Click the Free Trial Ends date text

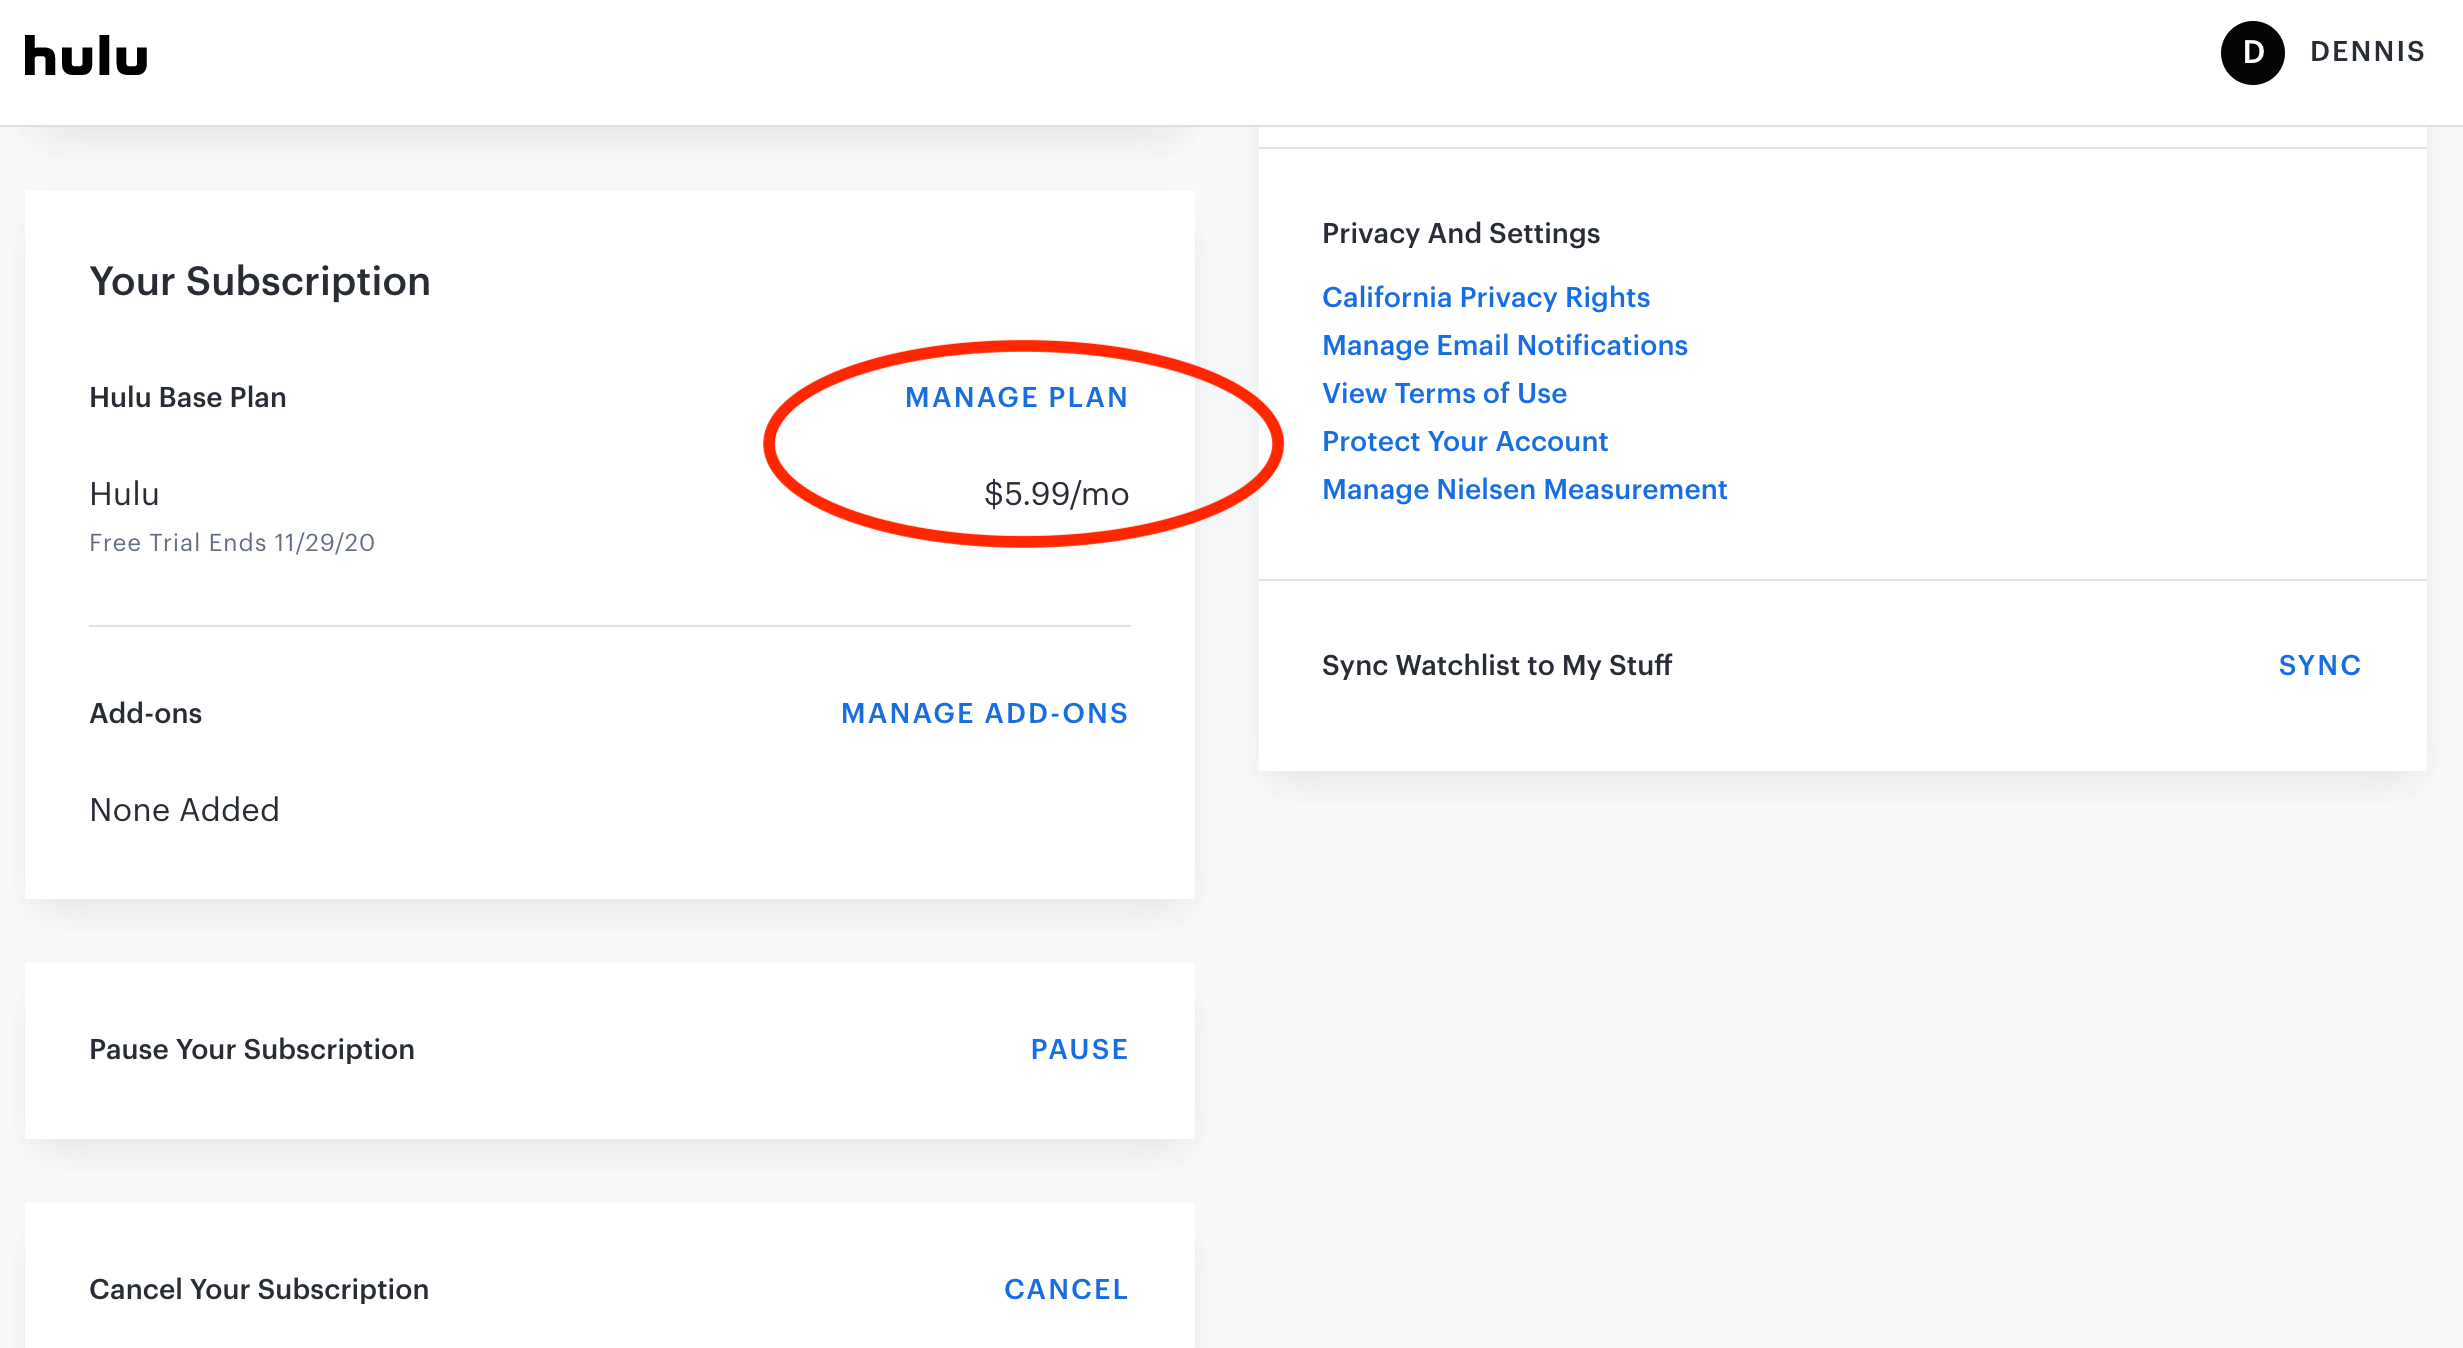click(232, 542)
